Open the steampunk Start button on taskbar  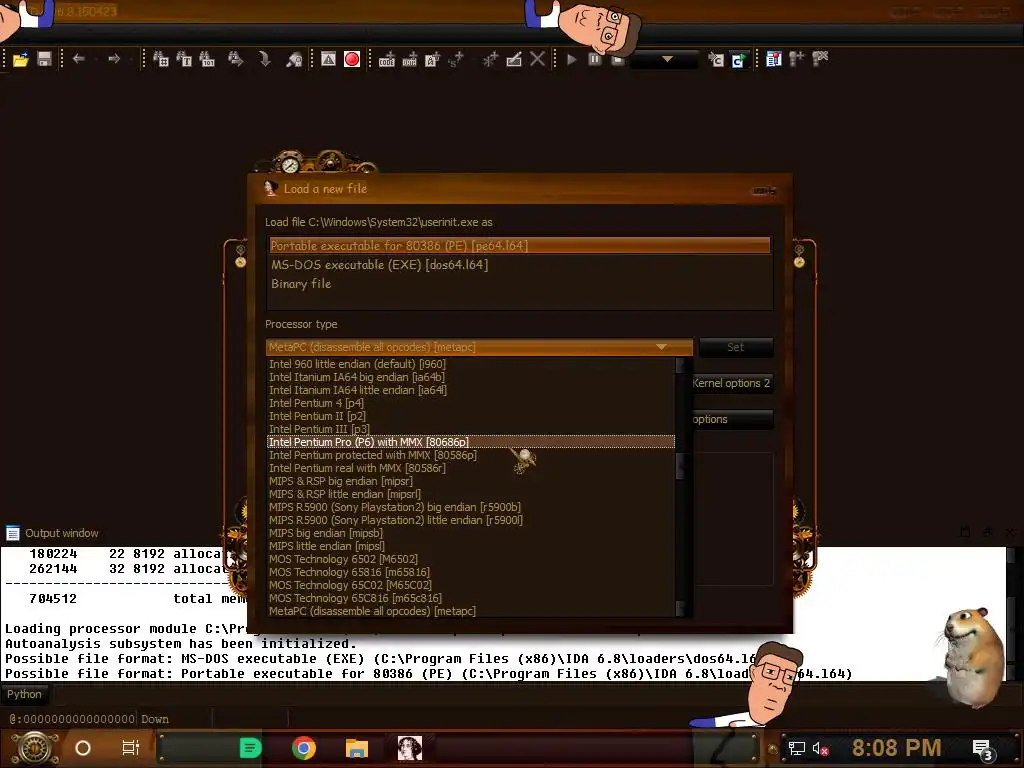[35, 748]
